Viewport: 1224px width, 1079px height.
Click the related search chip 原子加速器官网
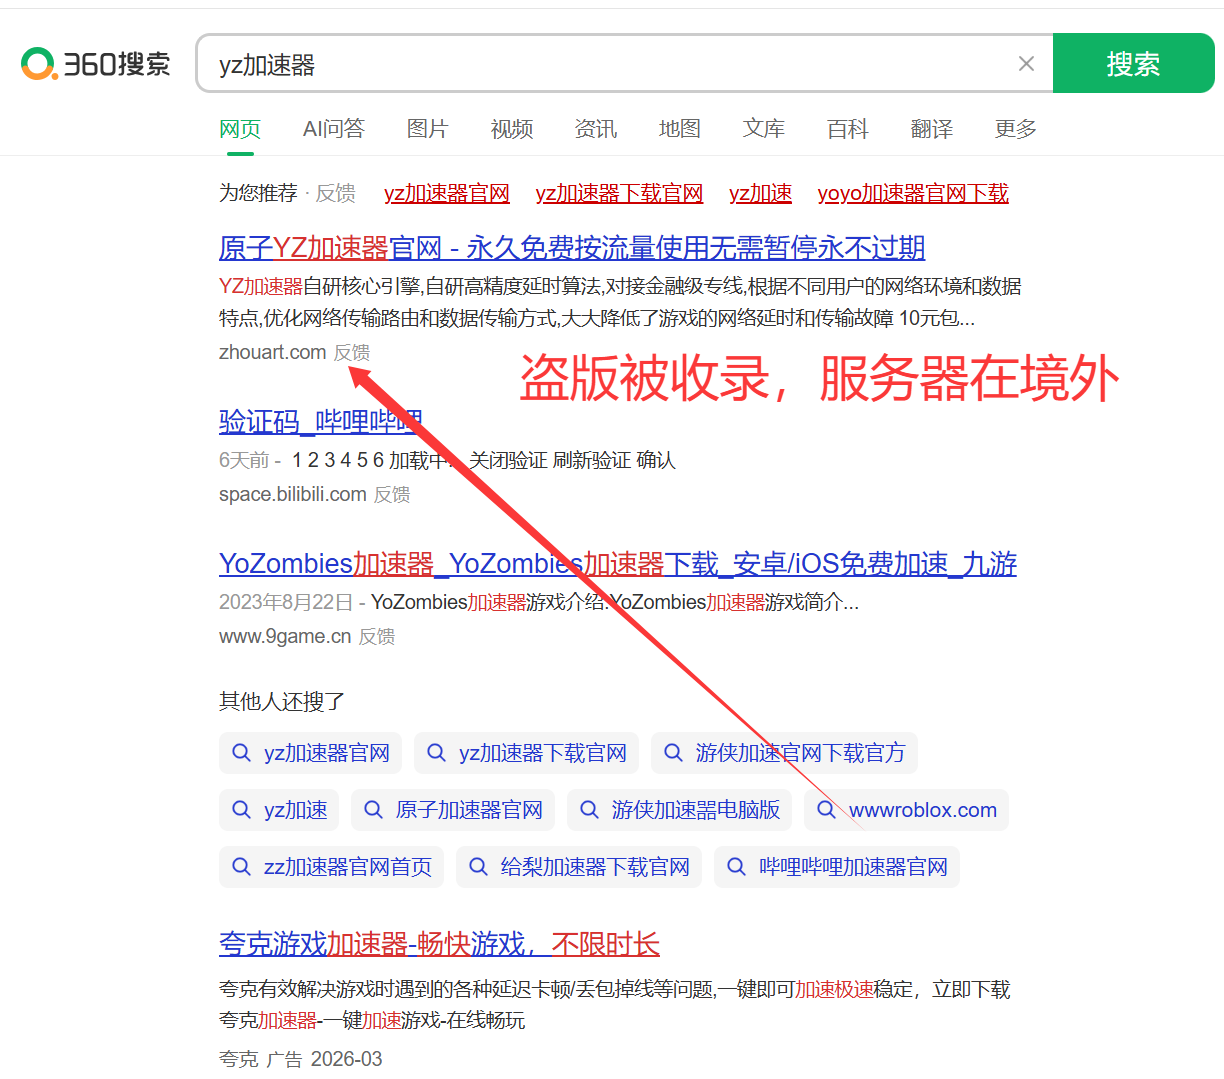453,810
